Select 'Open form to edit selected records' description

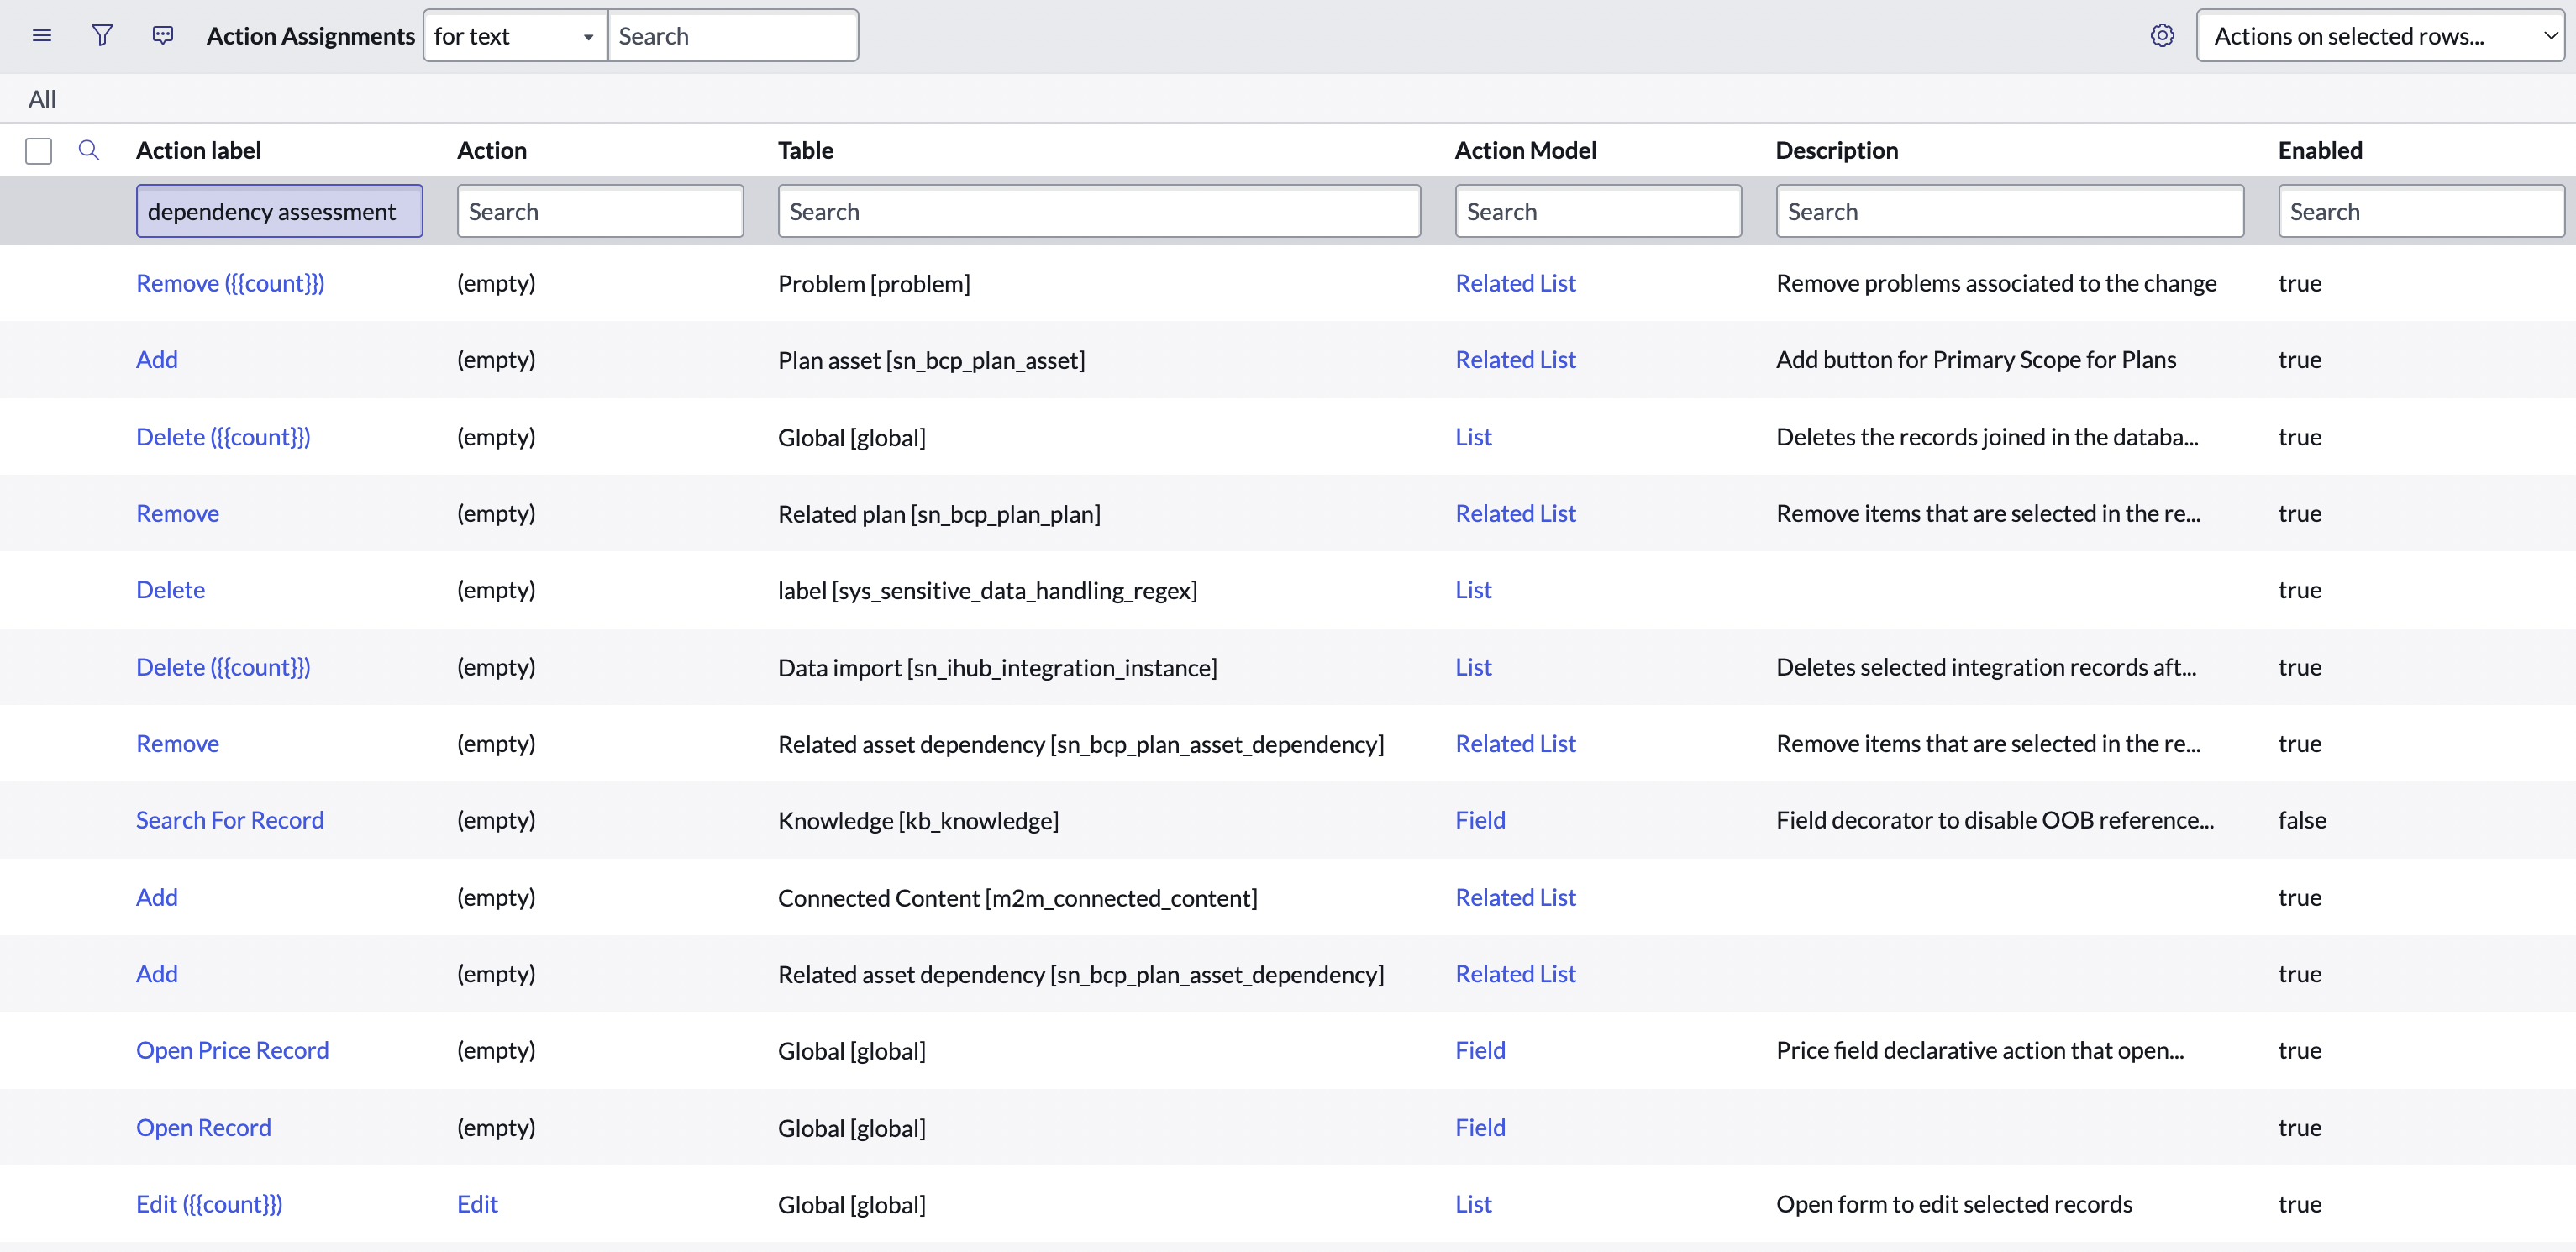click(1954, 1204)
